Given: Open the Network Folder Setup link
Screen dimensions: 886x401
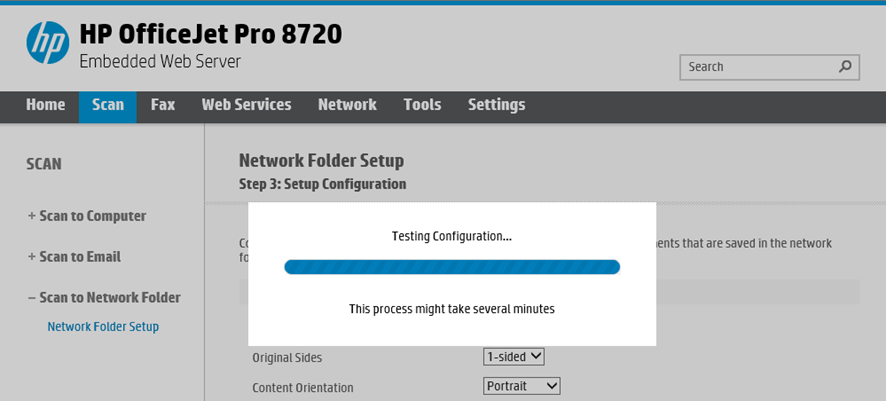Looking at the screenshot, I should [103, 327].
